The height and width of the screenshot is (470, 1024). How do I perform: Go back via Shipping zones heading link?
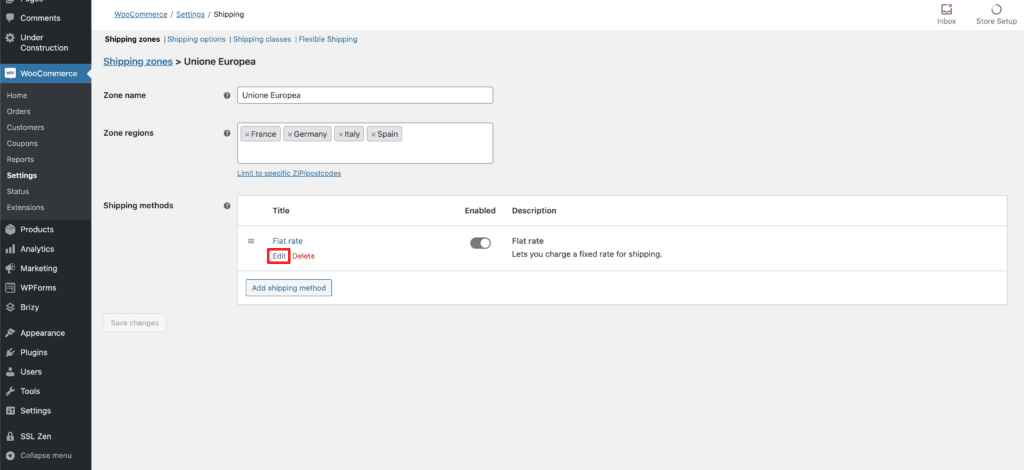138,61
